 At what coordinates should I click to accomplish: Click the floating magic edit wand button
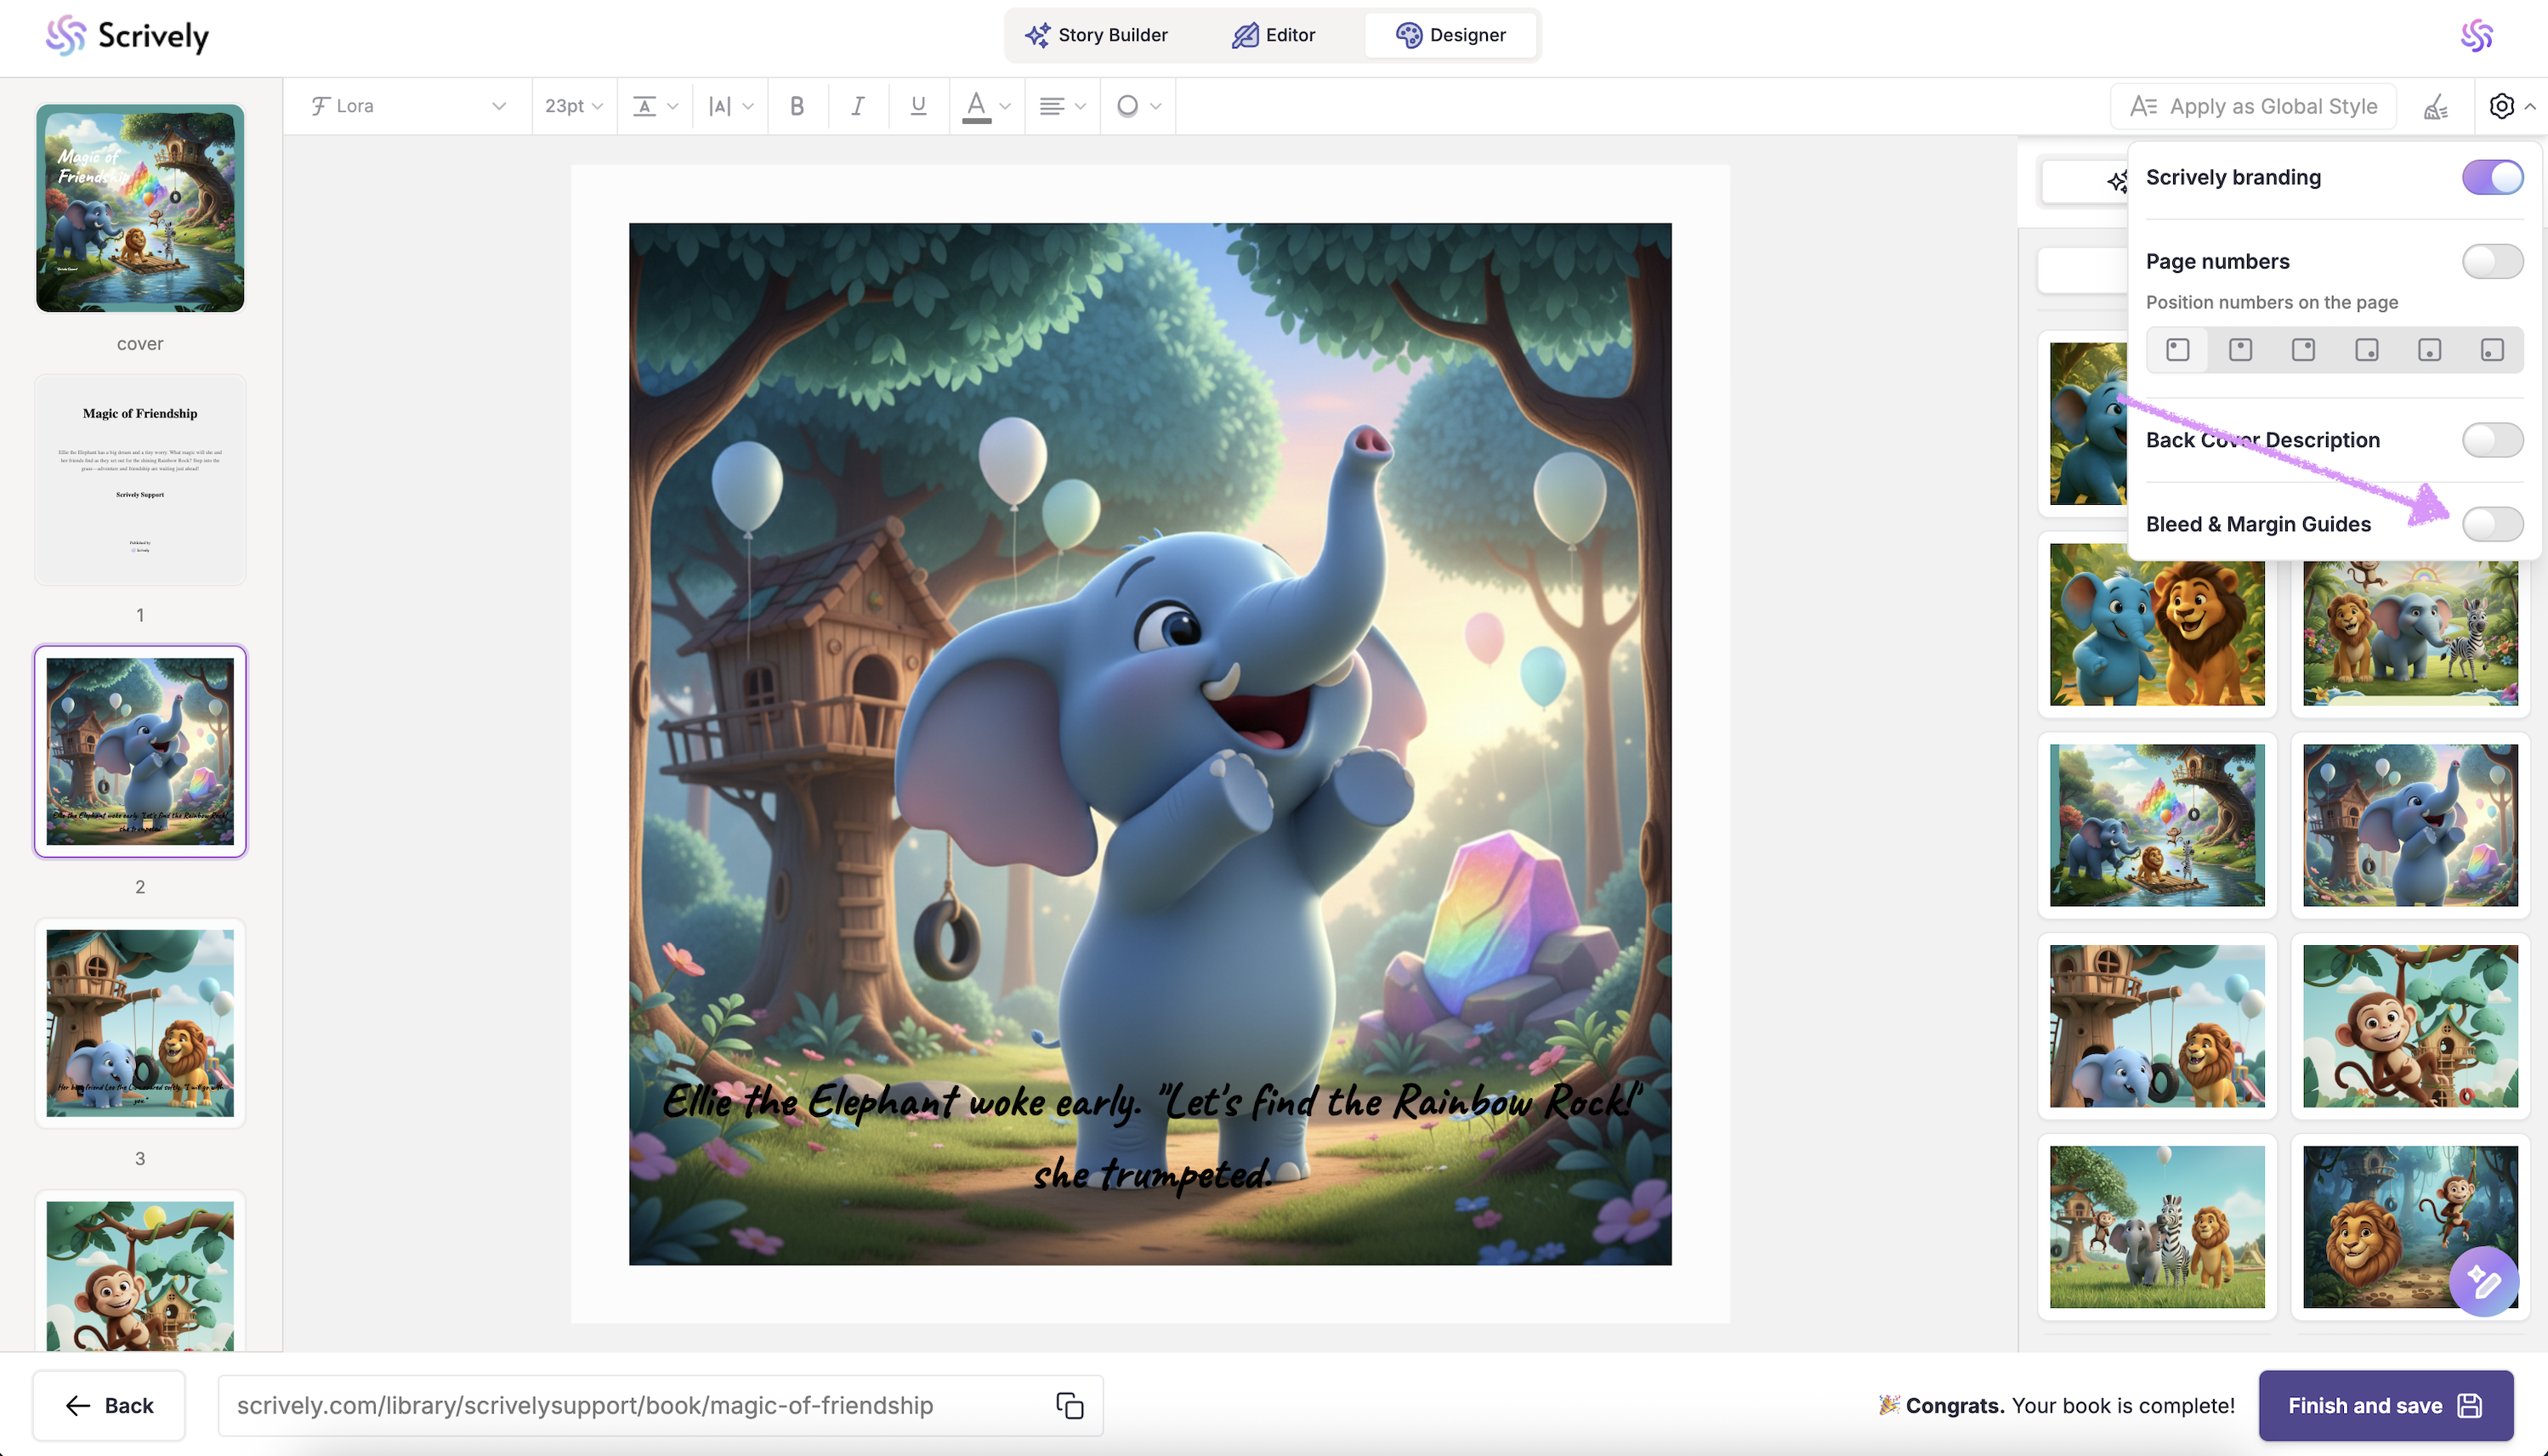(x=2483, y=1281)
